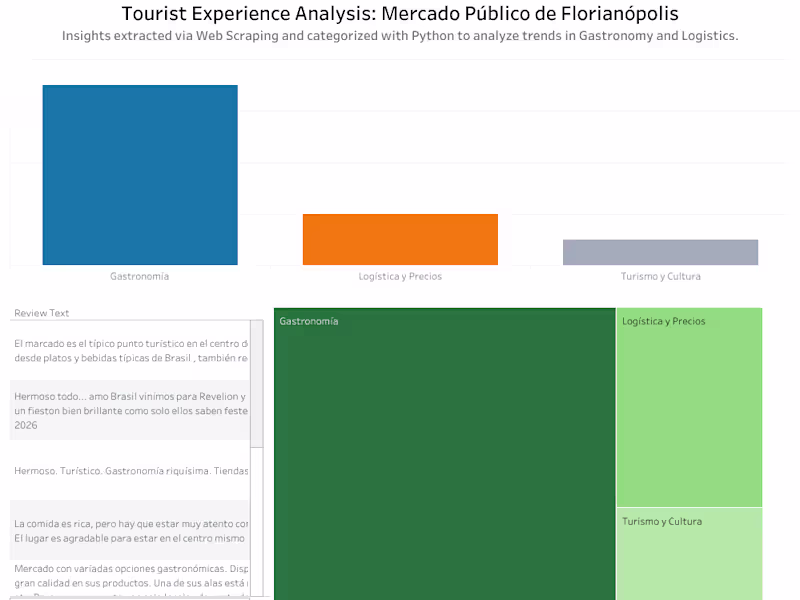Click the review list vertical scrollbar thumb
Screen dimensions: 800x600
pos(257,384)
